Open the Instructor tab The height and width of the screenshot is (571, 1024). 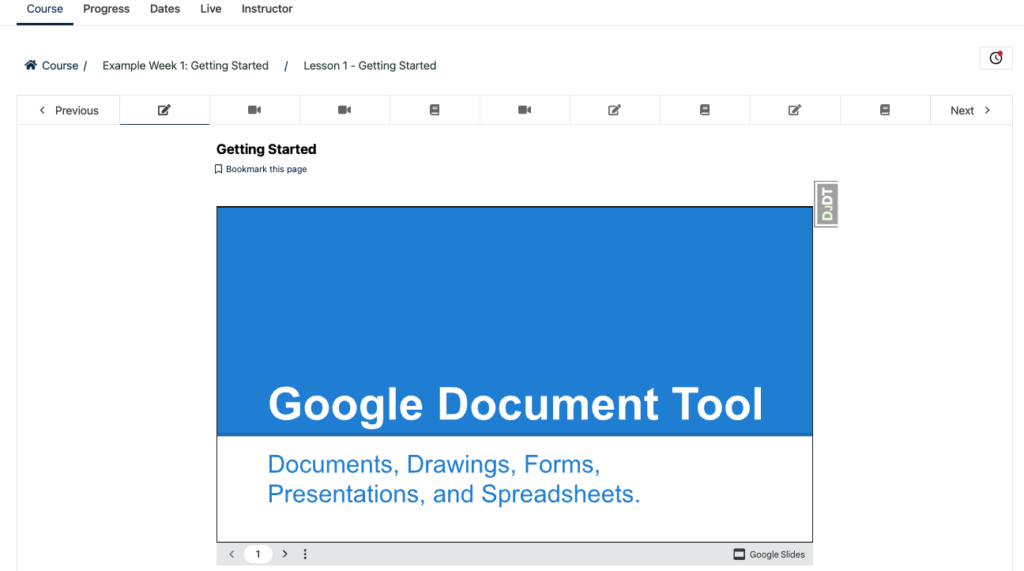[266, 9]
